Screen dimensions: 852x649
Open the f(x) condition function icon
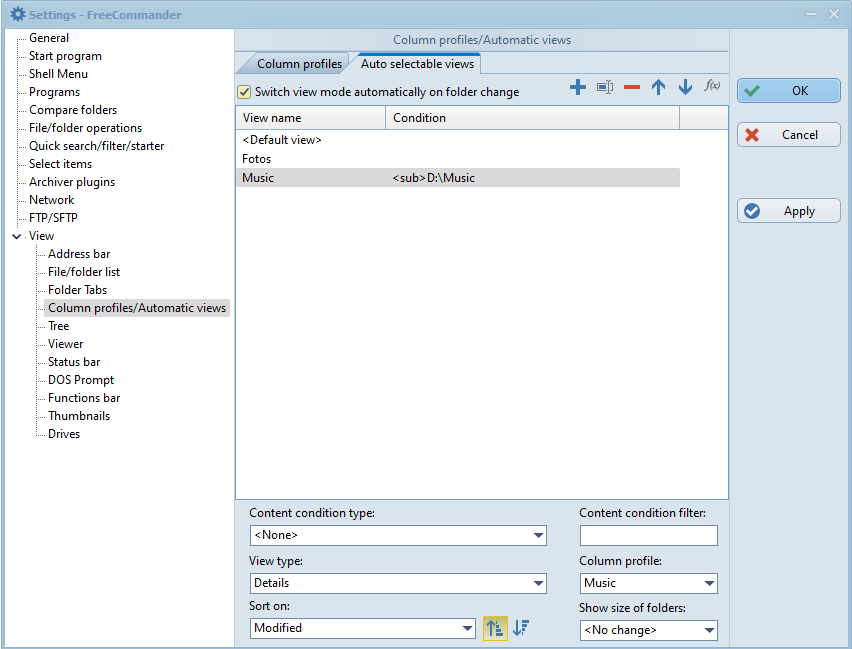coord(712,85)
